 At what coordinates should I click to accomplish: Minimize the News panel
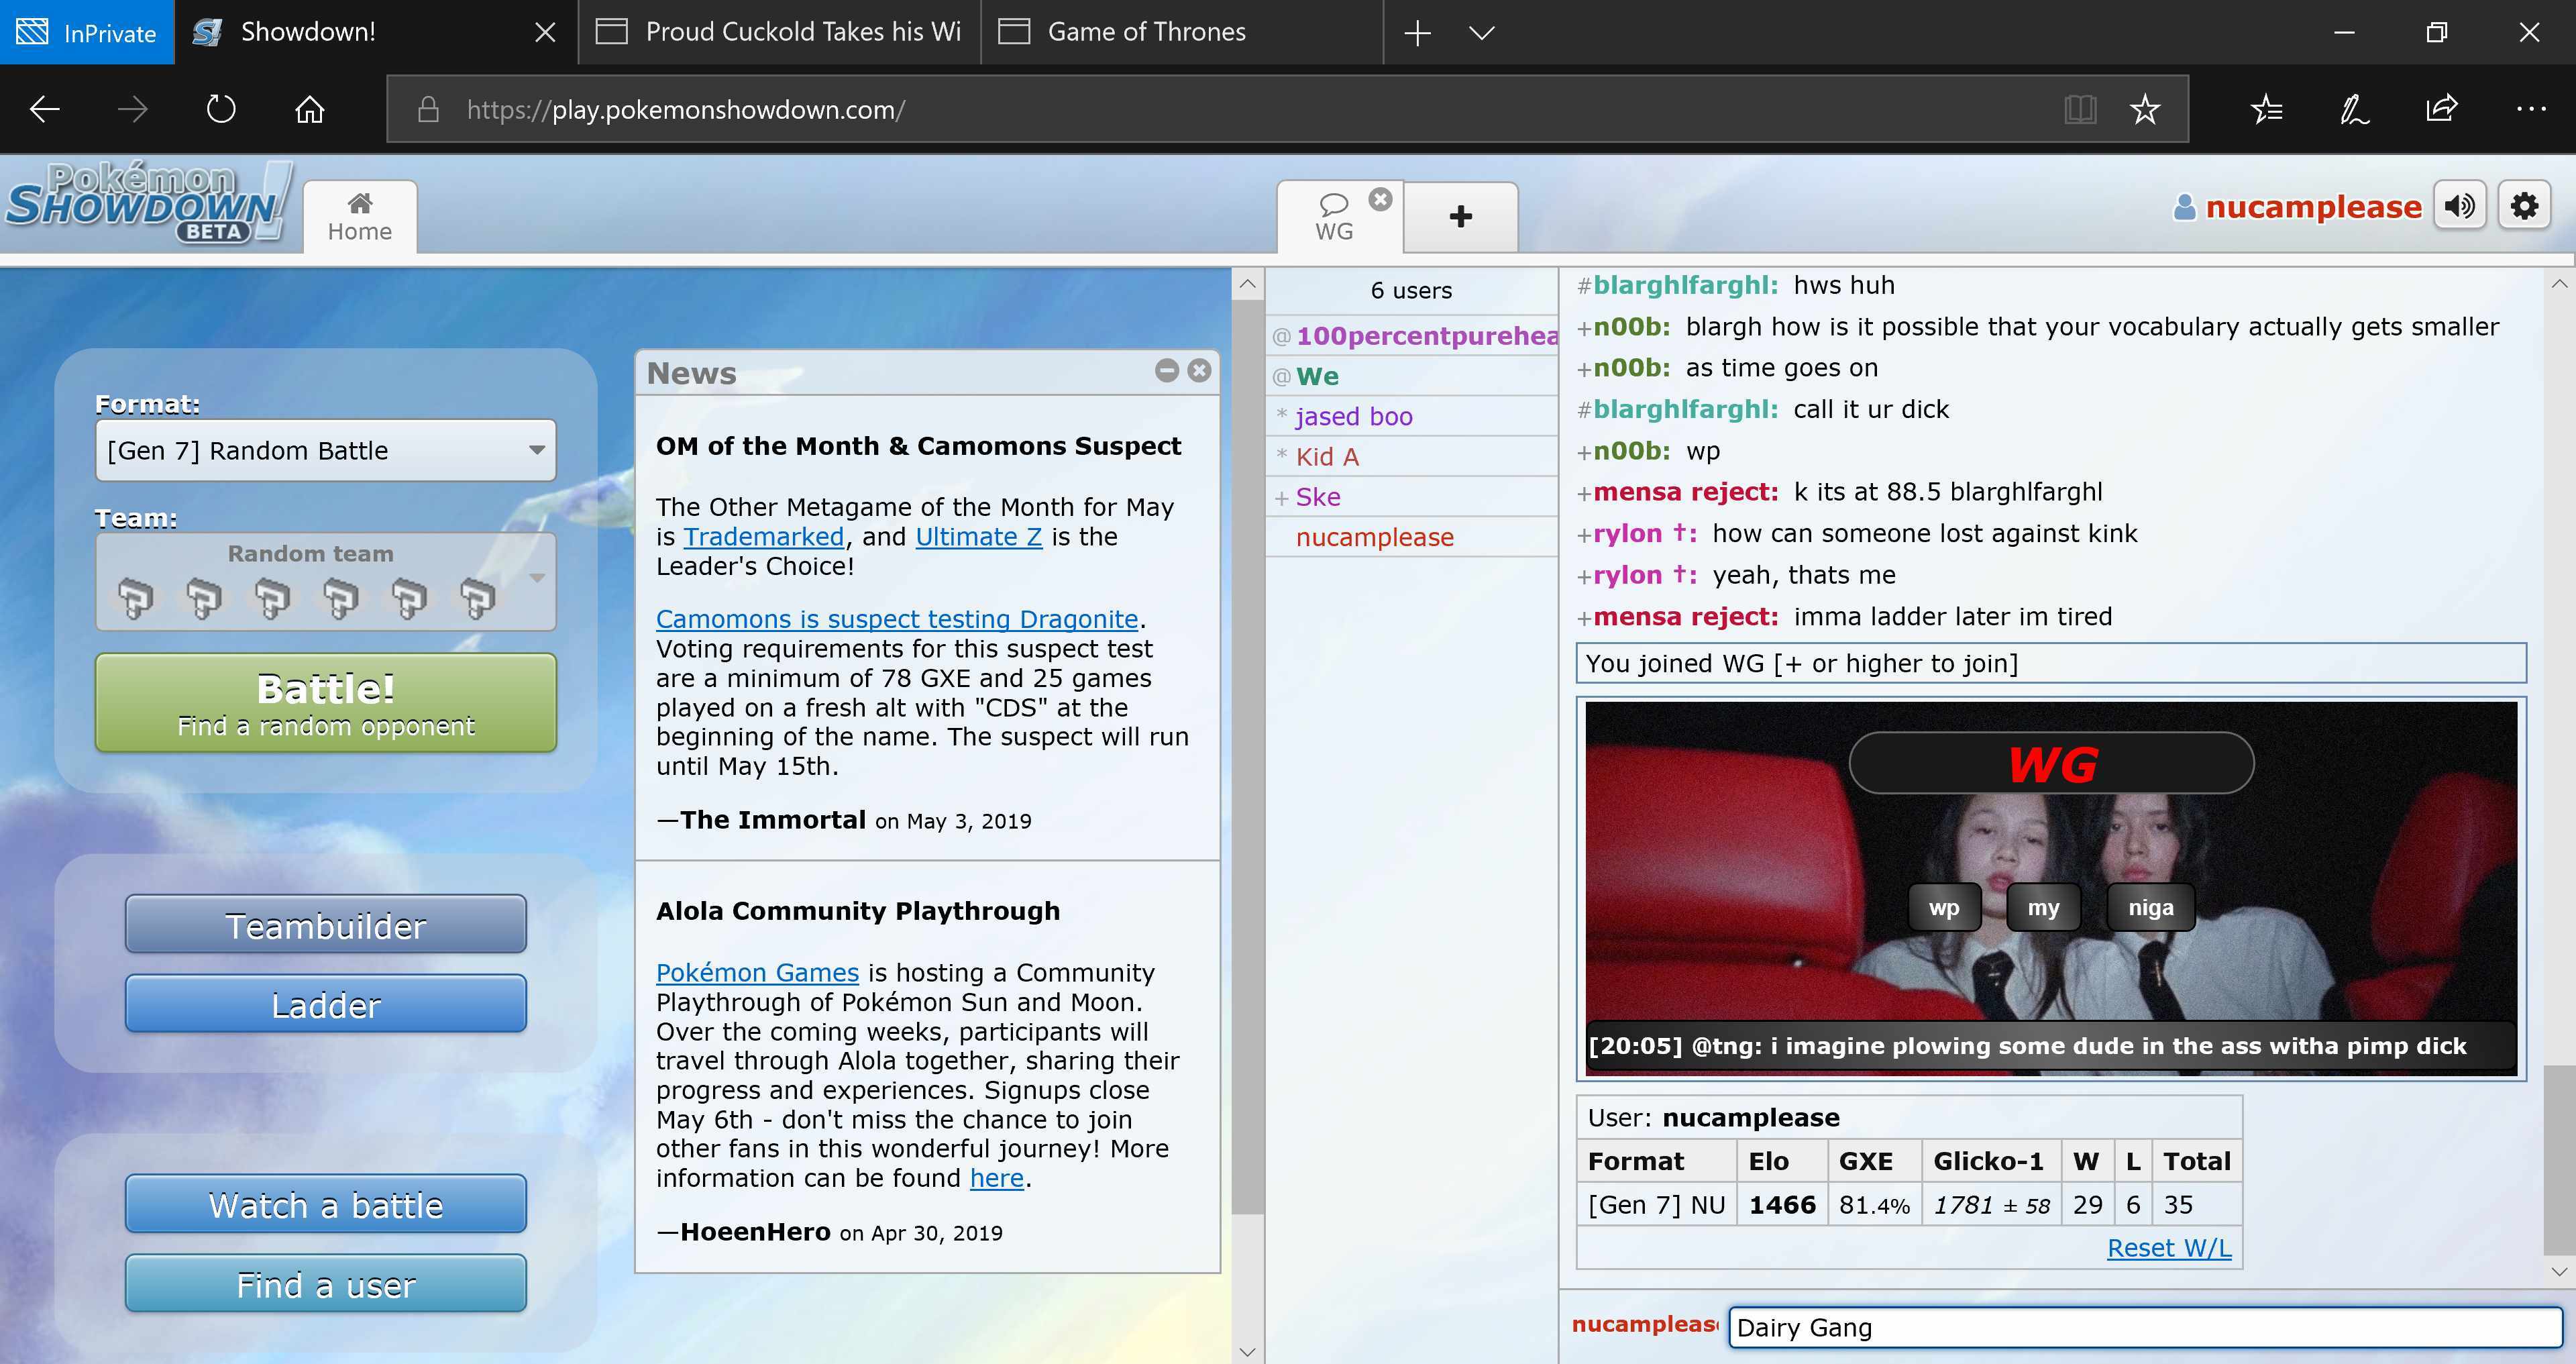click(1166, 371)
